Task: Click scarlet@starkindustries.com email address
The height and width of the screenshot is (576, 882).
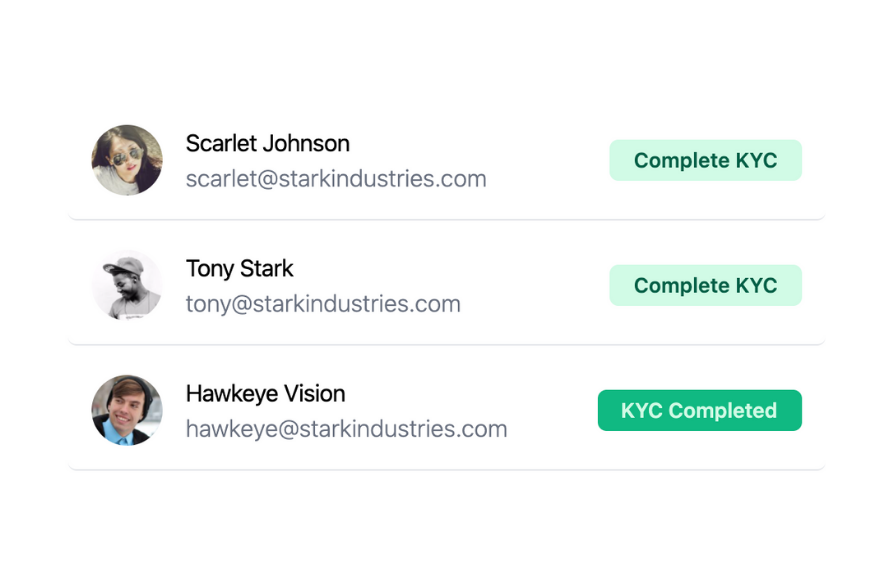Action: point(336,179)
